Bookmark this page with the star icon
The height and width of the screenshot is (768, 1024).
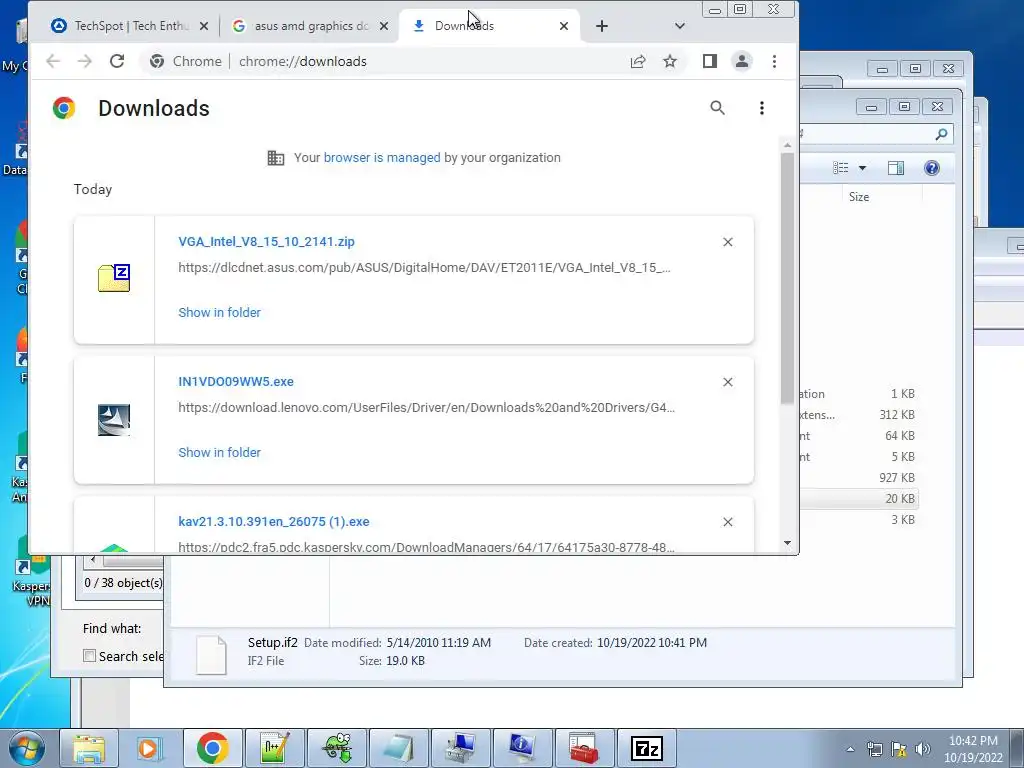[670, 61]
